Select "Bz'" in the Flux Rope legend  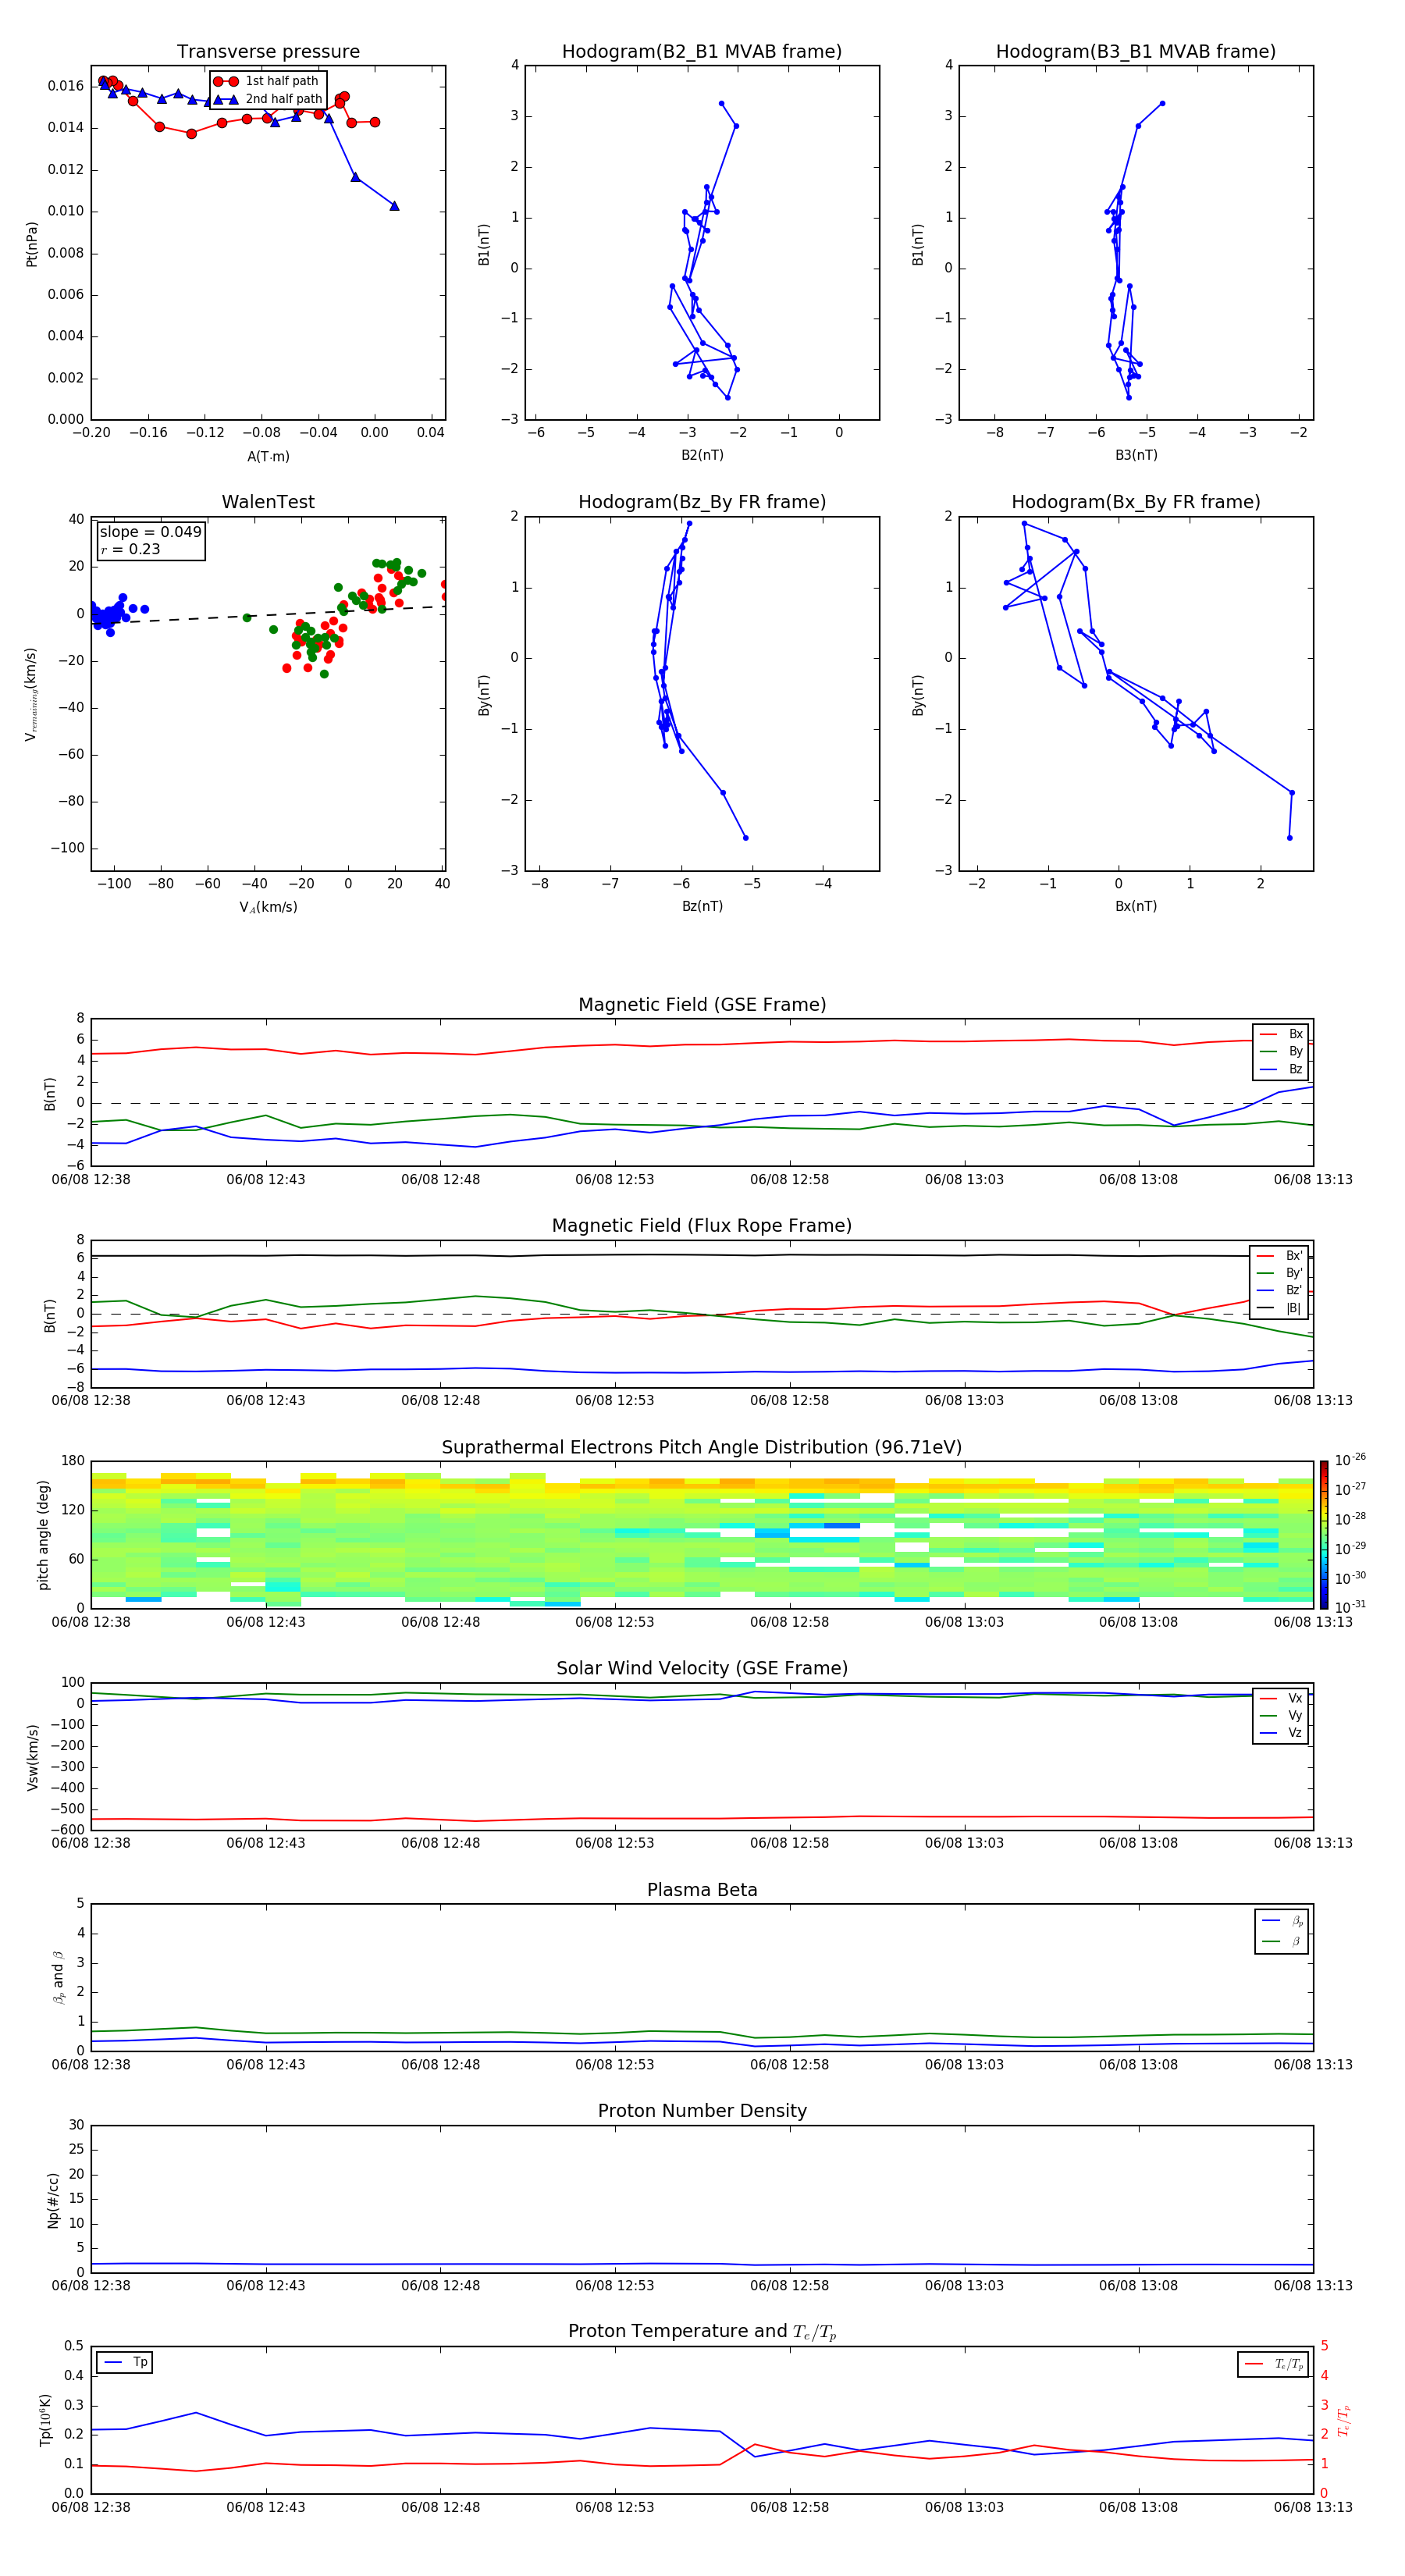point(1279,1290)
